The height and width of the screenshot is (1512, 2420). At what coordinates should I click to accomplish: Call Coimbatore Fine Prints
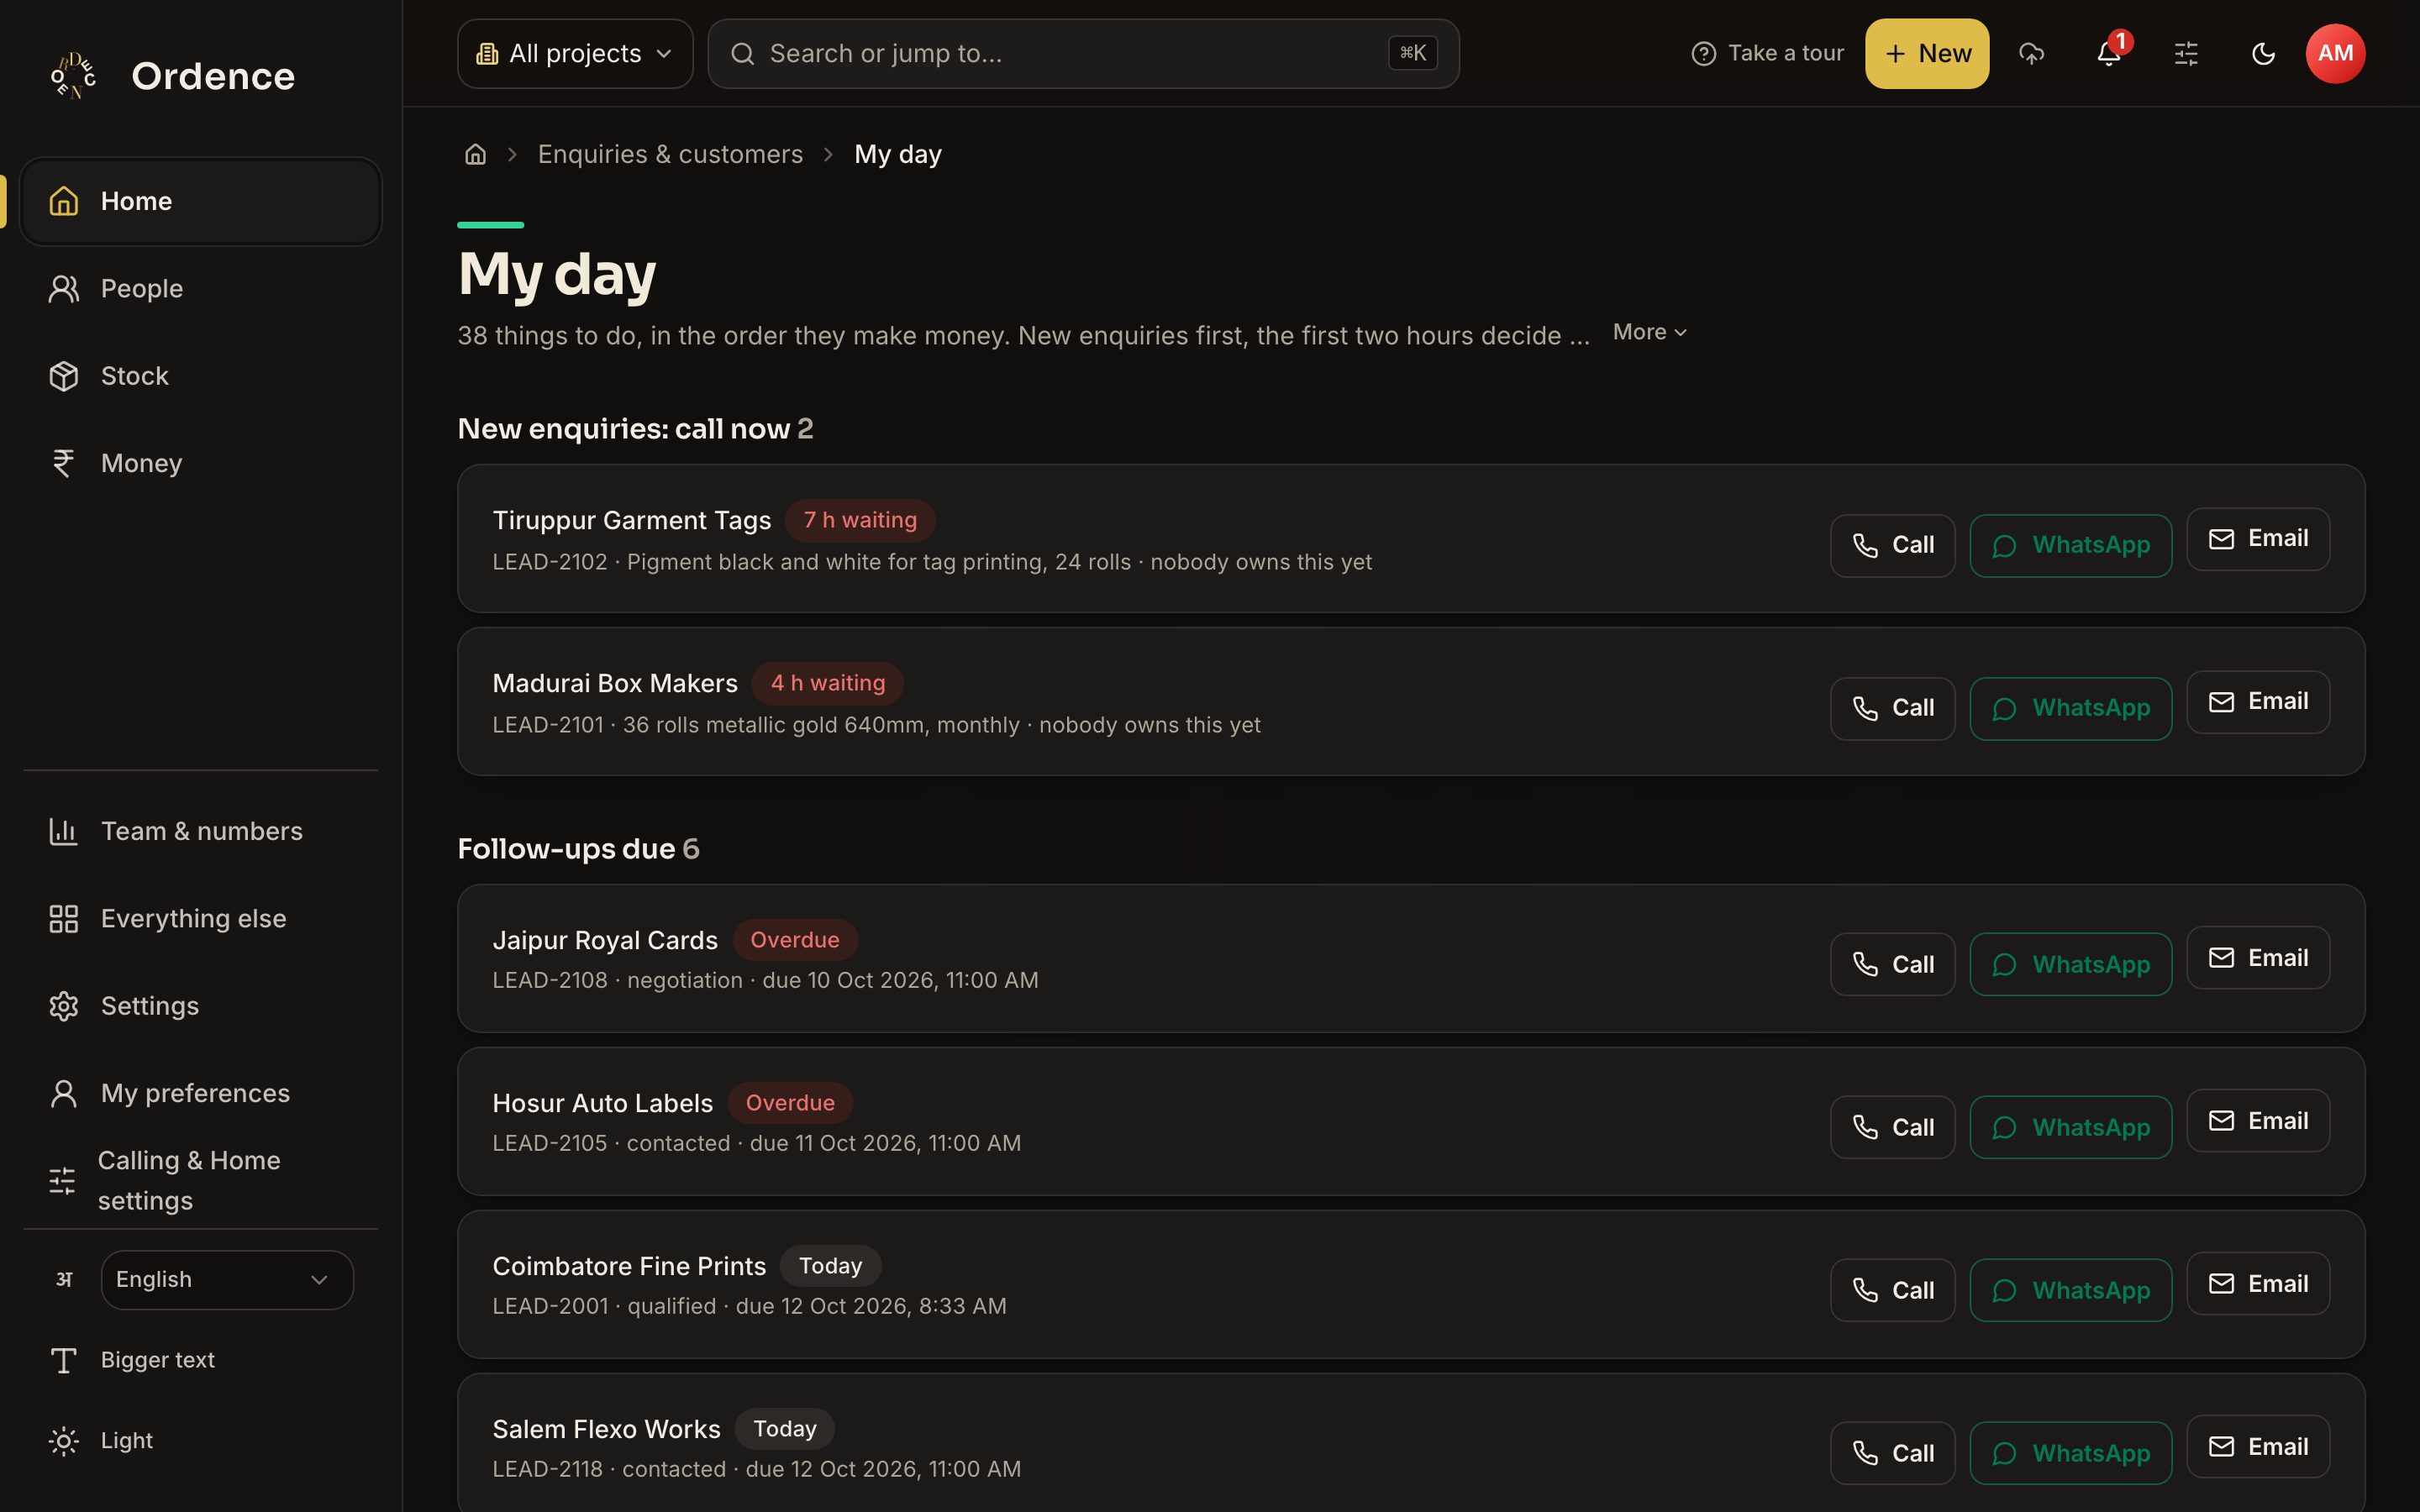[x=1892, y=1290]
